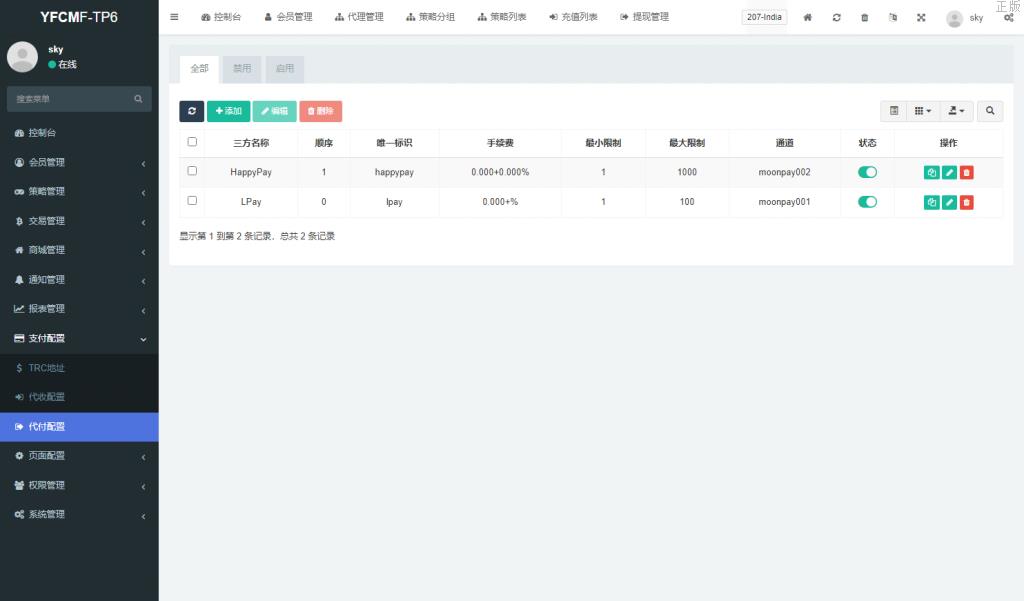Tick the select-all checkbox in table header
Screen dimensions: 1024x601
[192, 142]
